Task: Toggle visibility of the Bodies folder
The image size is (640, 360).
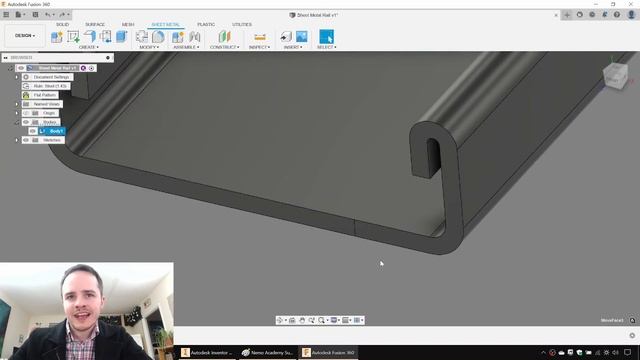Action: [x=26, y=122]
